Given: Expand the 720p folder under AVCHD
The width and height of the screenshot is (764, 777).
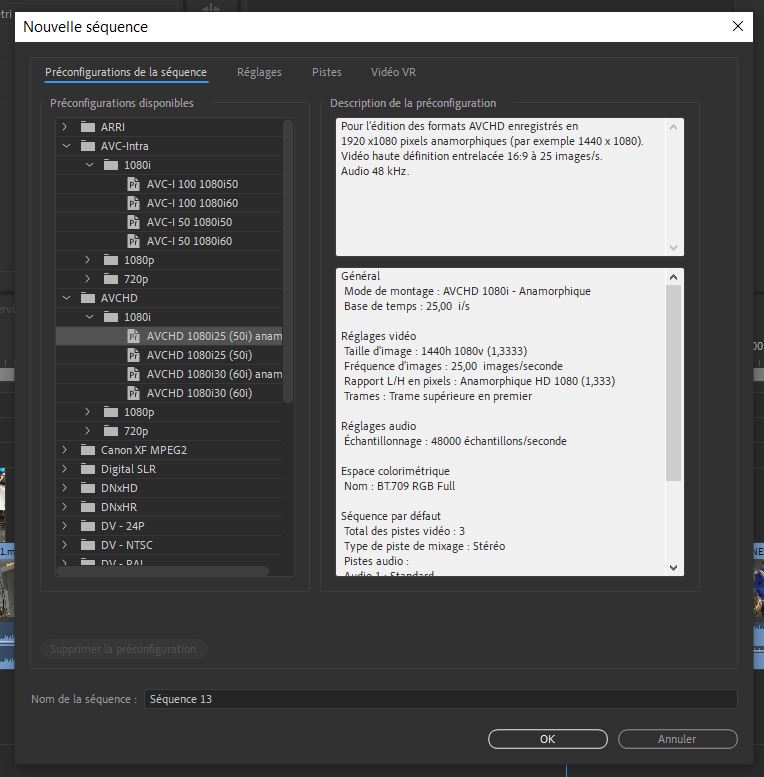Looking at the screenshot, I should (88, 431).
